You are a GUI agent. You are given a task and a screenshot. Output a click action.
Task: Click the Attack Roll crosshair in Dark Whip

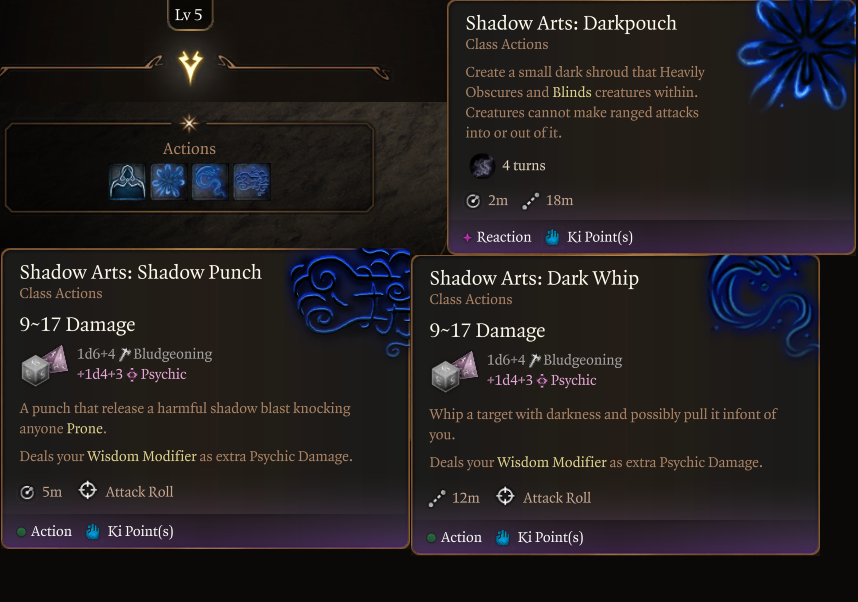[505, 497]
